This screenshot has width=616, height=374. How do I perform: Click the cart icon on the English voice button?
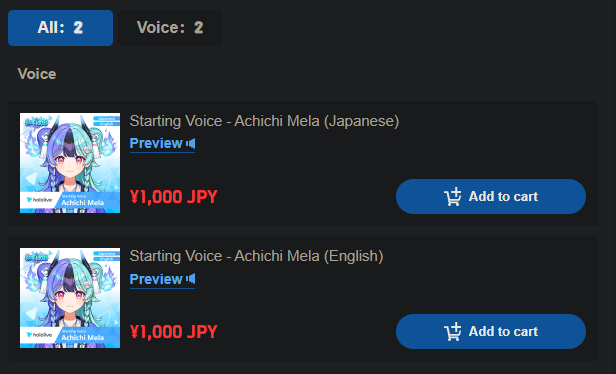pos(453,332)
